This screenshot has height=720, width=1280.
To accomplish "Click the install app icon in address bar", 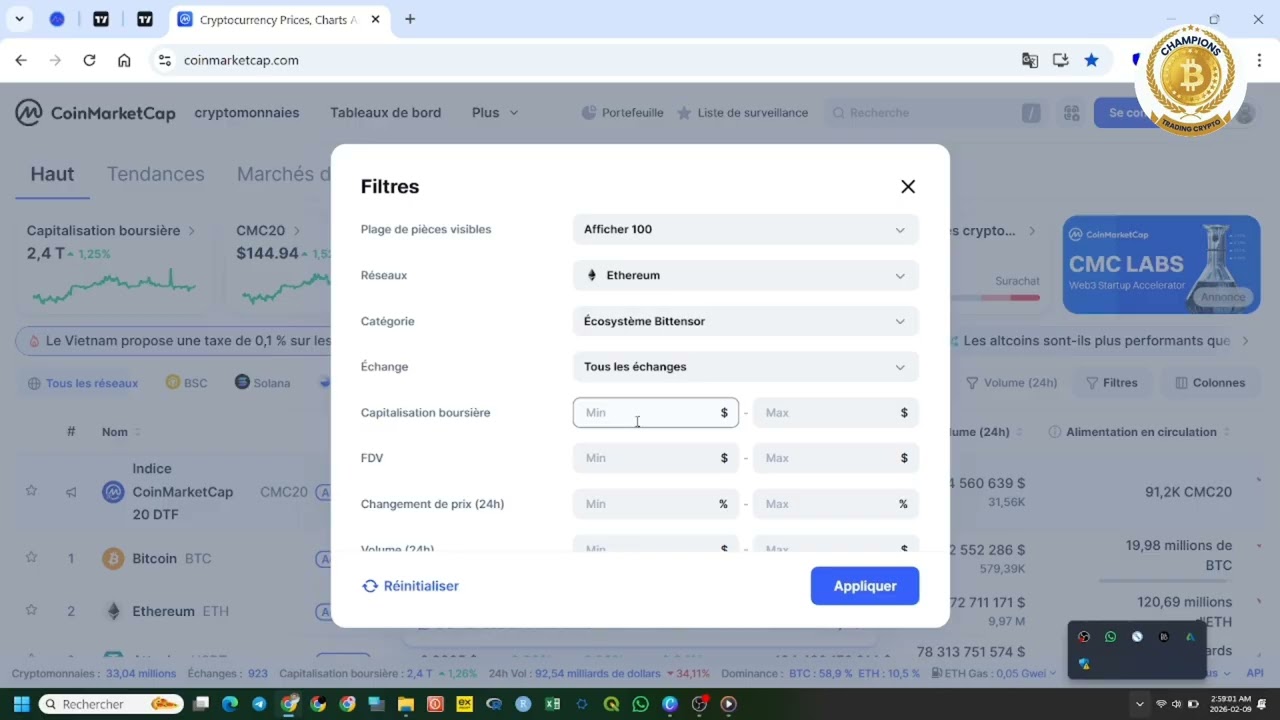I will click(1061, 60).
